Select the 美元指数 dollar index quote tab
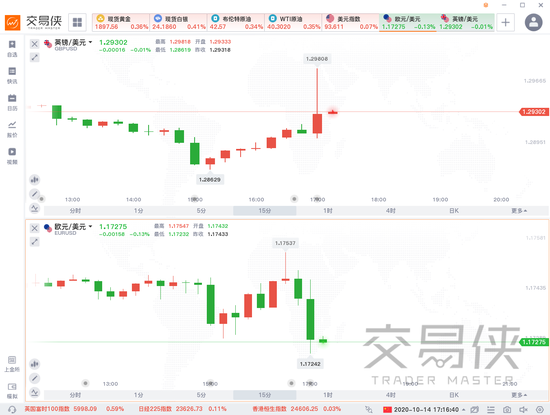 point(351,22)
